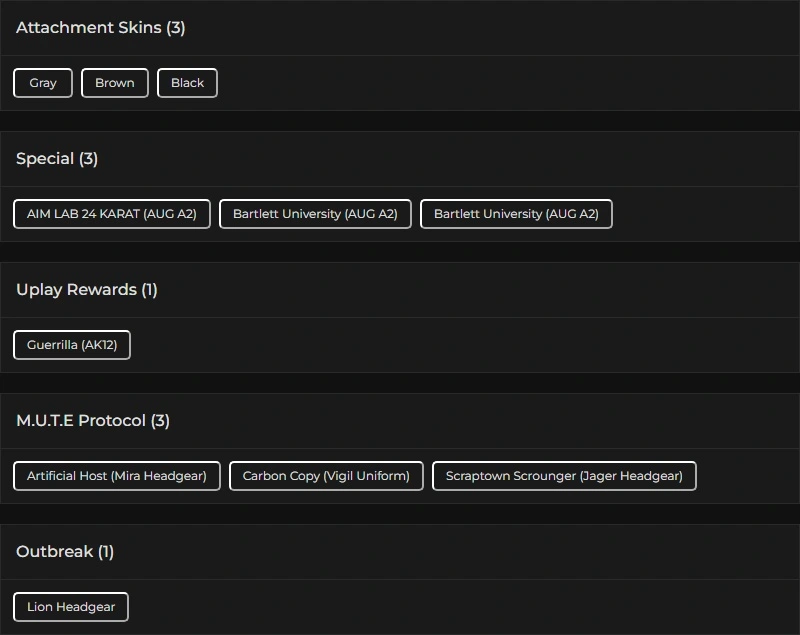Screen dimensions: 800x635
Task: Expand the Uplay Rewards heading
Action: [76, 290]
